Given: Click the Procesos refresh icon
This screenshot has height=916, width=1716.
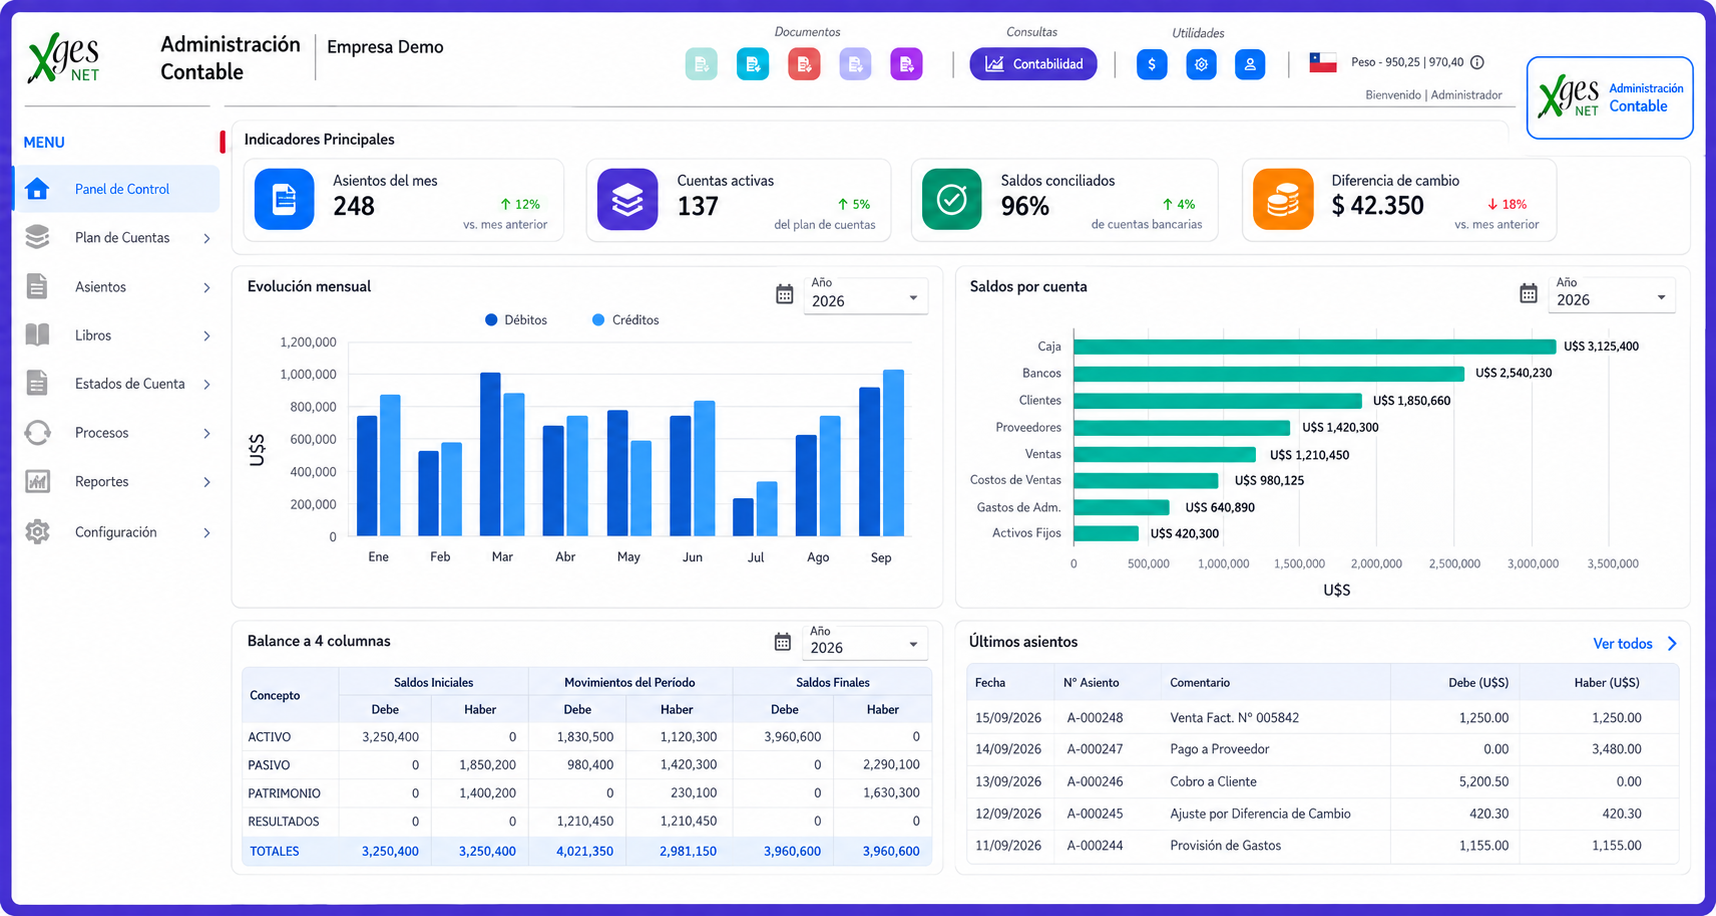Looking at the screenshot, I should (37, 432).
